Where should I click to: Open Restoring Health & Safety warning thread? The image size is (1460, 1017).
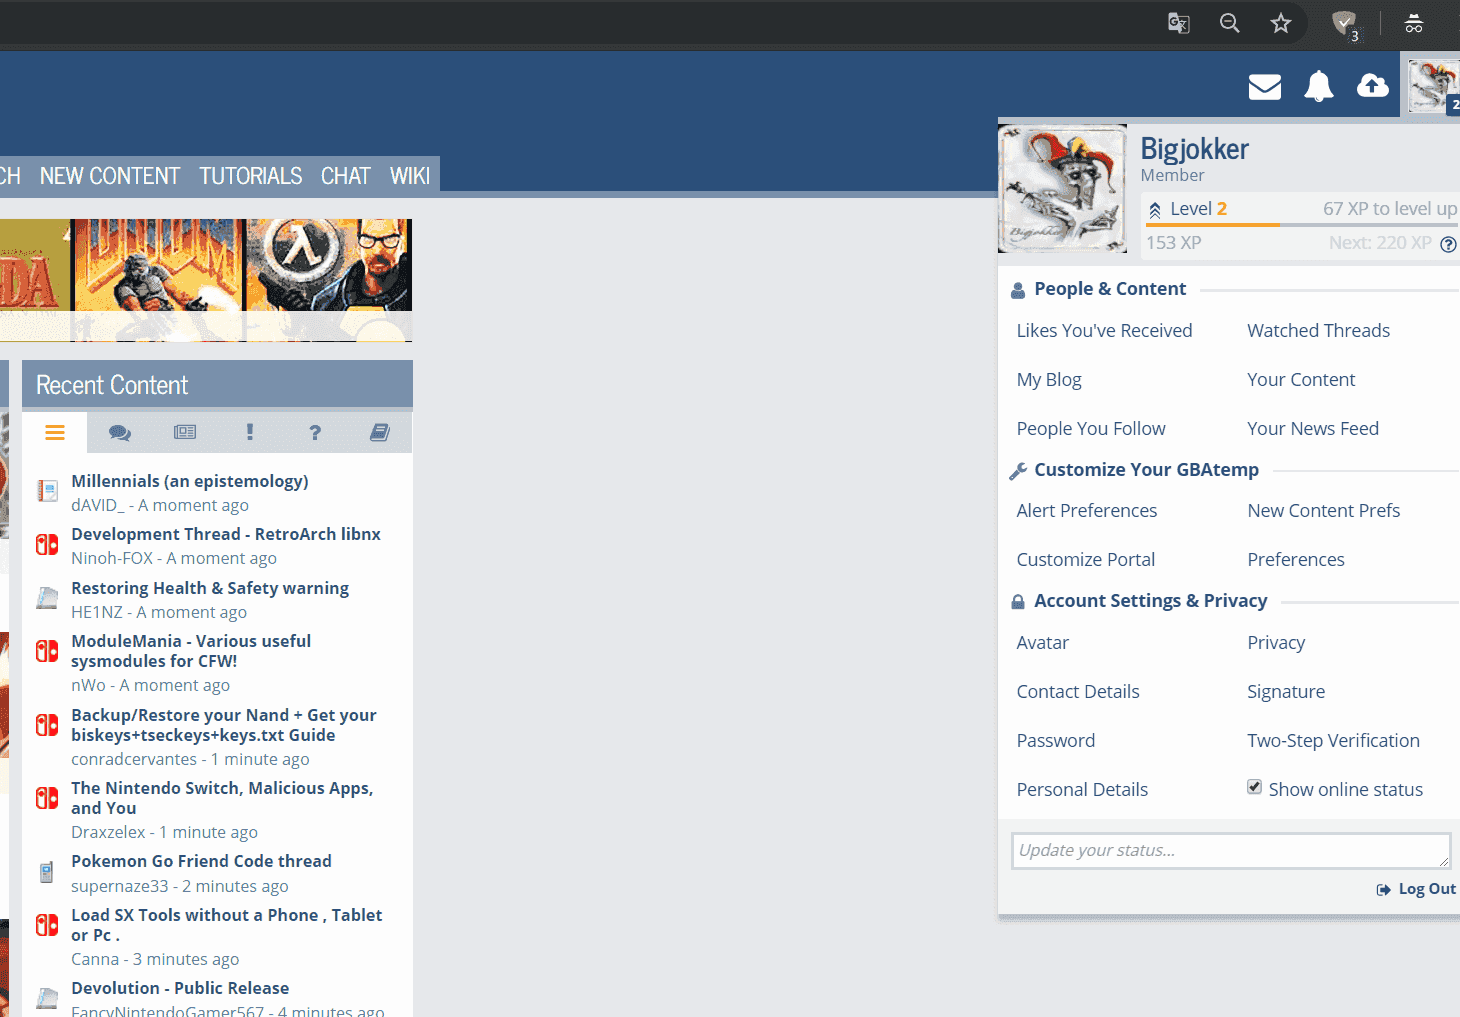(210, 588)
